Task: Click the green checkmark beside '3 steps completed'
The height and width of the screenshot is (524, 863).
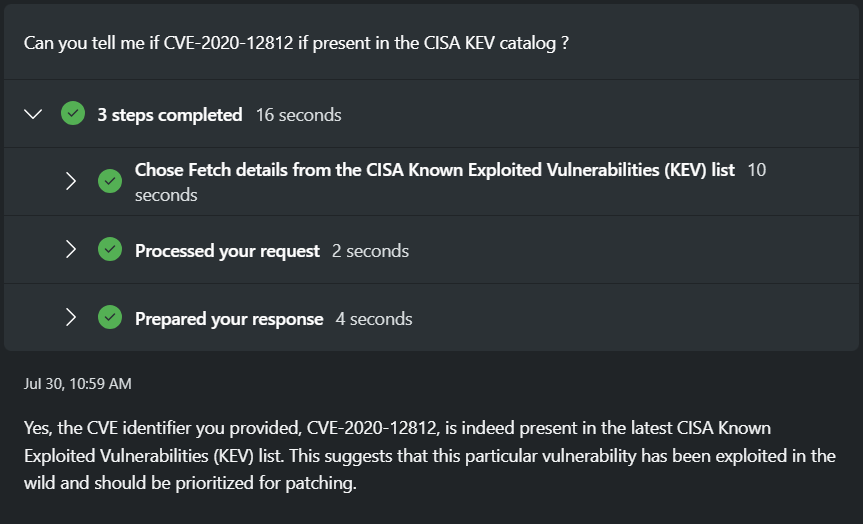Action: click(72, 113)
